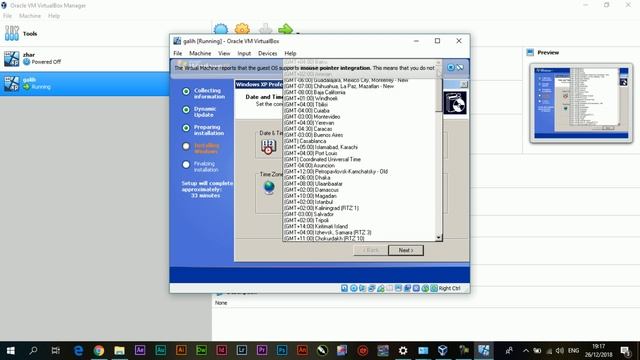Open the File menu in VirtualBox Manager
Viewport: 640px width, 360px height.
[7, 16]
